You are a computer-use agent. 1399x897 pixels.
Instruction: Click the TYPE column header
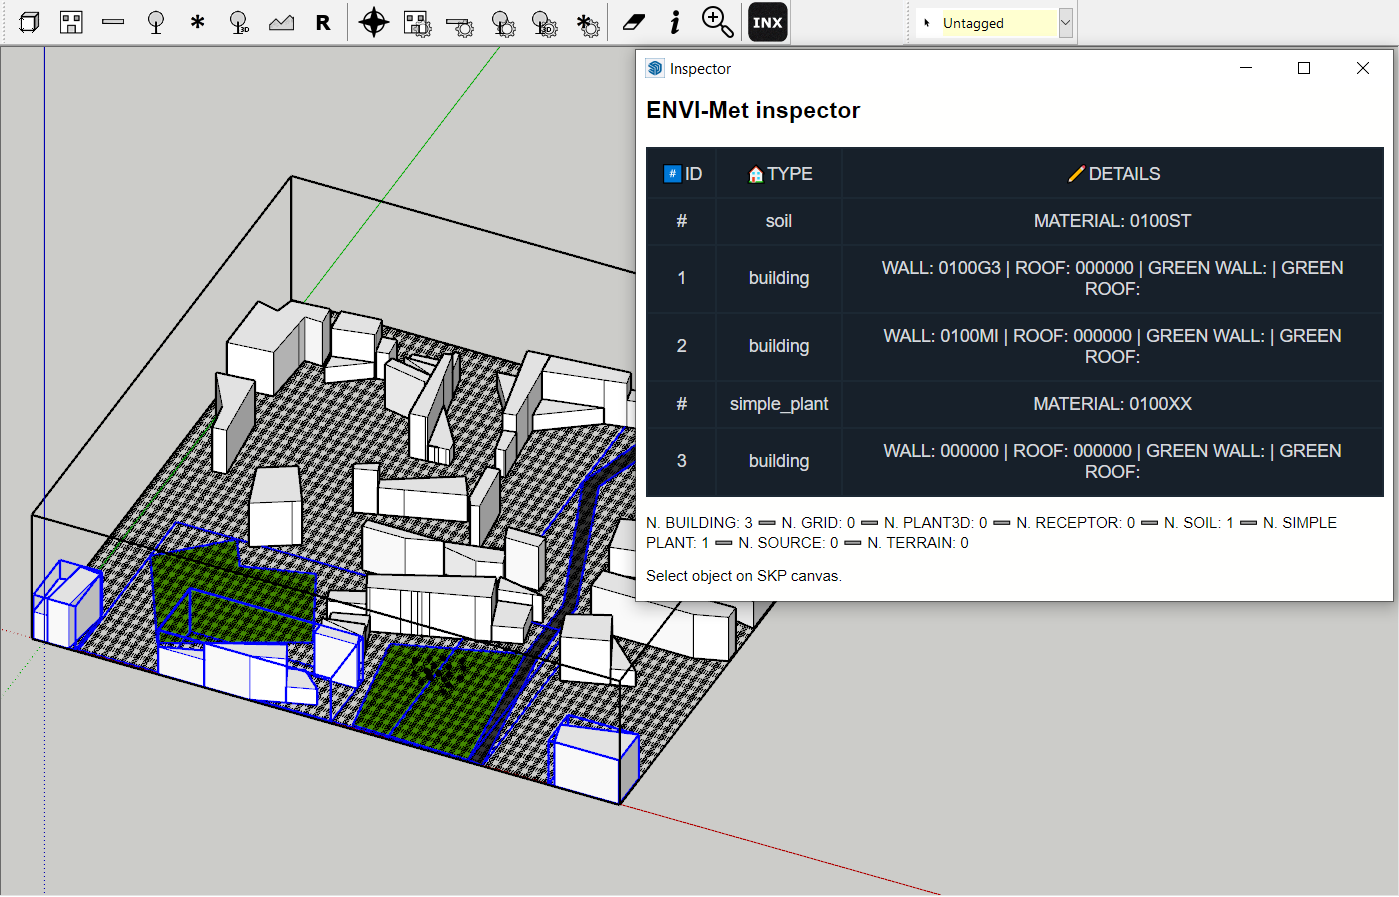click(779, 174)
